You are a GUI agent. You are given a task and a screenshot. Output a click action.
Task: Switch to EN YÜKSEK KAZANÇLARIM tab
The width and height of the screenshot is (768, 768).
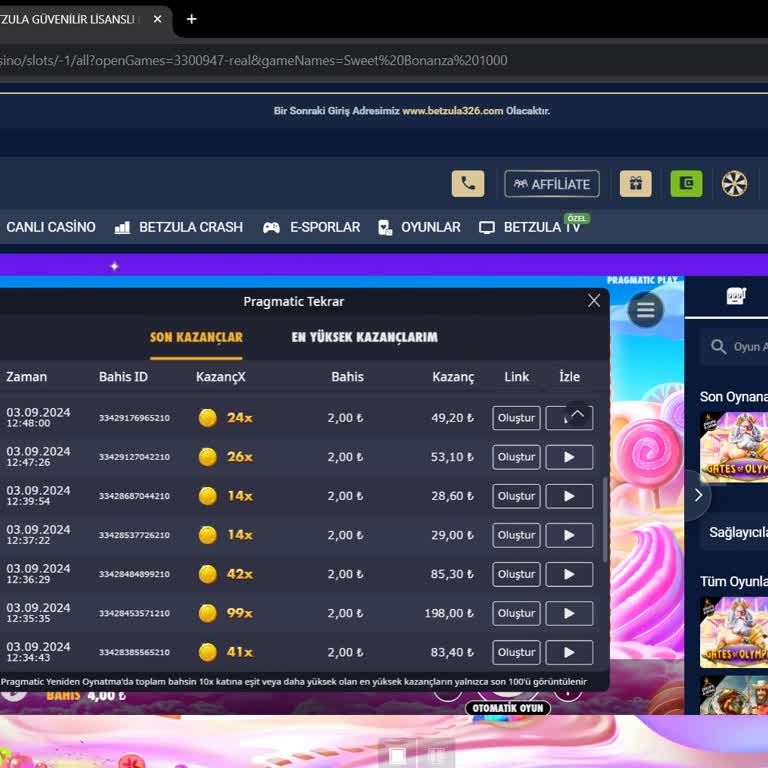click(x=364, y=337)
